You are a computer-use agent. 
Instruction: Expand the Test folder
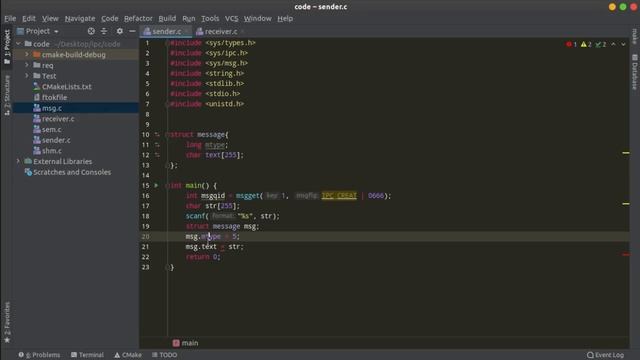pos(27,76)
